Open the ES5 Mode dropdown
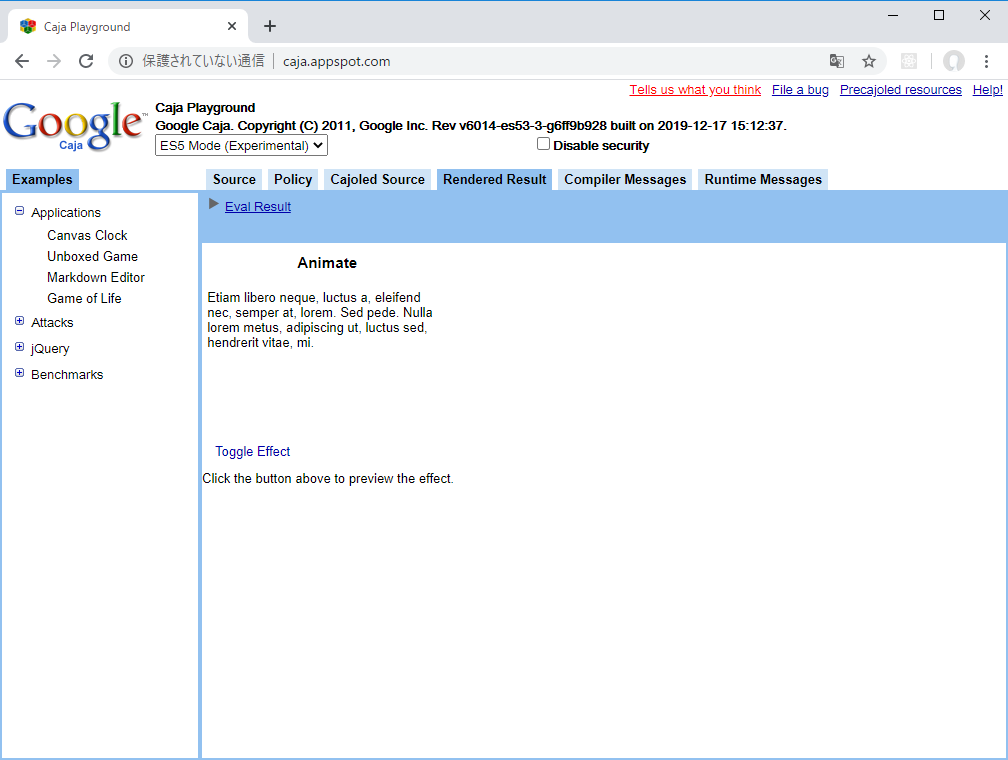Screen dimensions: 1008x760 click(240, 145)
